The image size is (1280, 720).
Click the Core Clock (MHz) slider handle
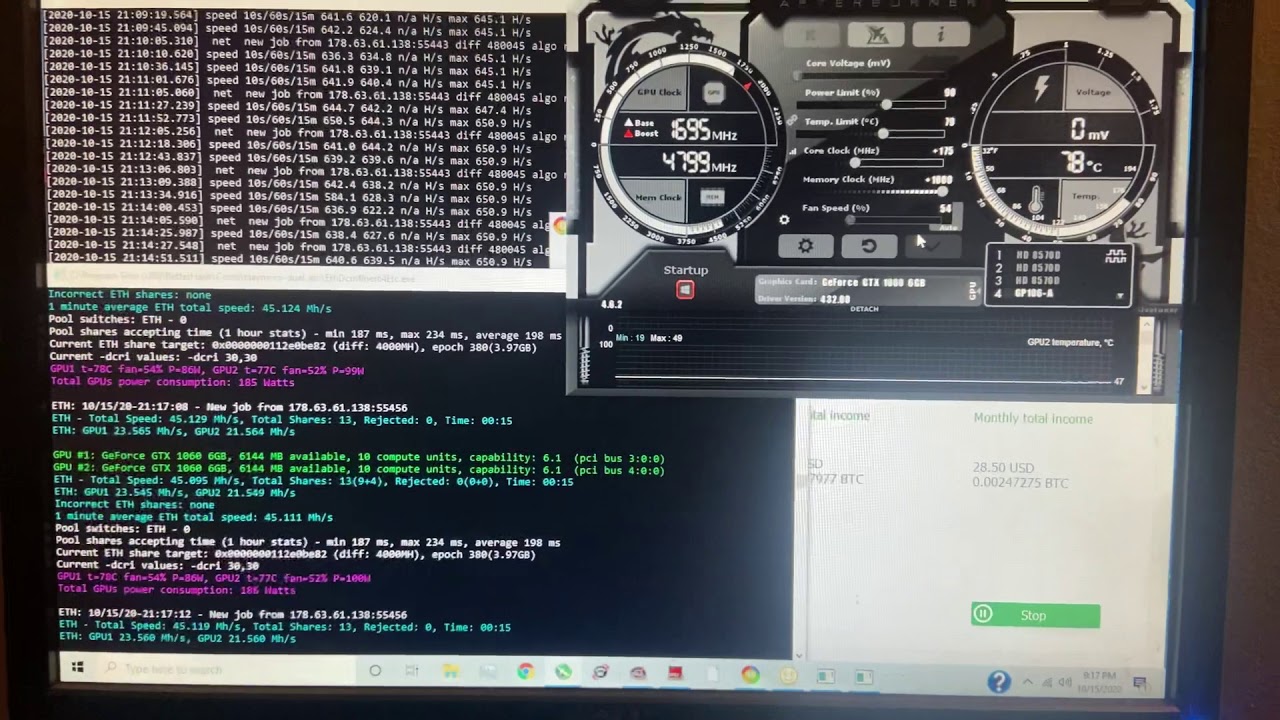pyautogui.click(x=855, y=163)
